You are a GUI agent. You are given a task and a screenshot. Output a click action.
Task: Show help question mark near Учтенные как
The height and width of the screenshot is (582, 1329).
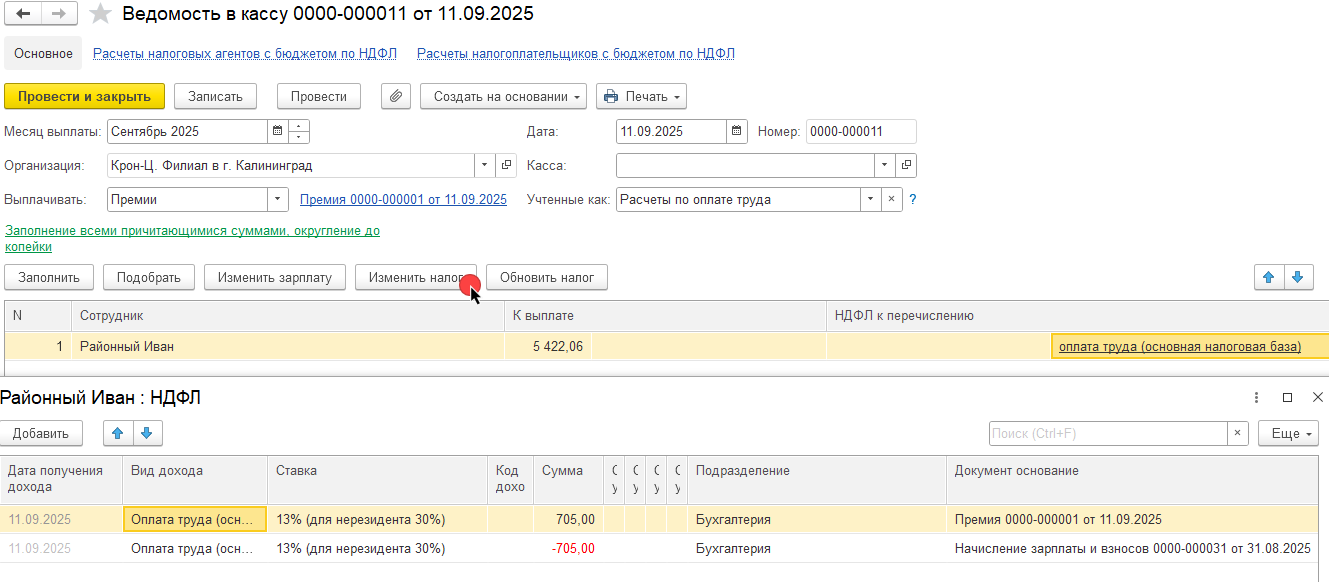coord(913,199)
